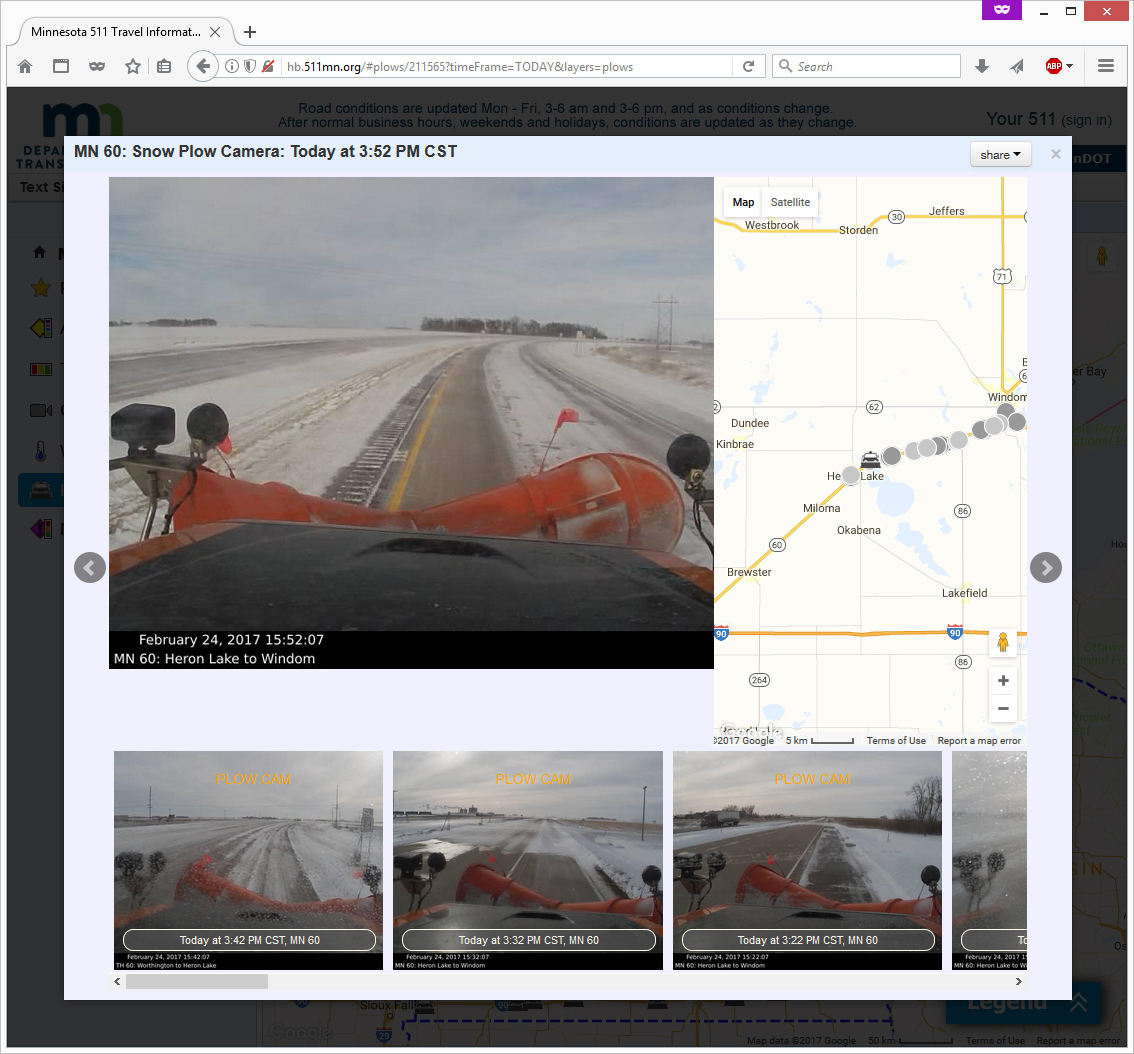Click the browser Search box
The width and height of the screenshot is (1134, 1054).
coord(866,67)
